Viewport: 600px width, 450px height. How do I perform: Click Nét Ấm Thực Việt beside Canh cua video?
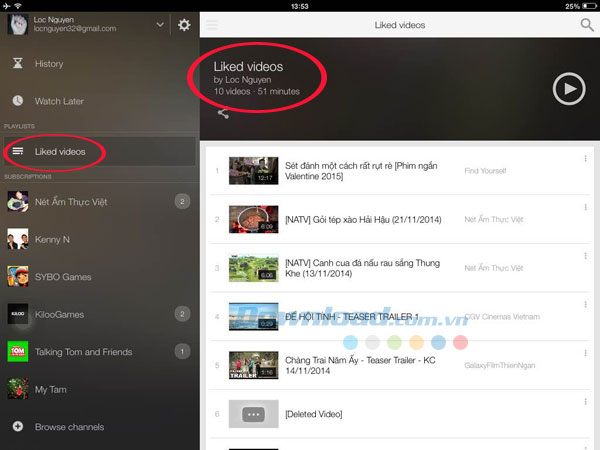click(494, 268)
